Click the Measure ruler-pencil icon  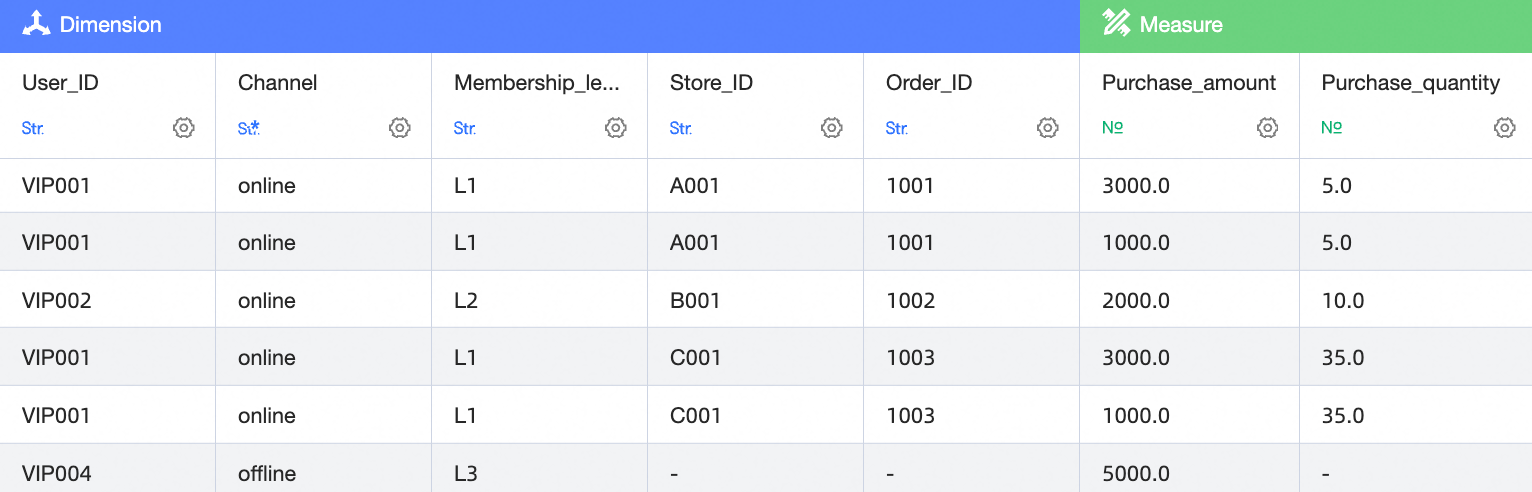(x=1116, y=24)
